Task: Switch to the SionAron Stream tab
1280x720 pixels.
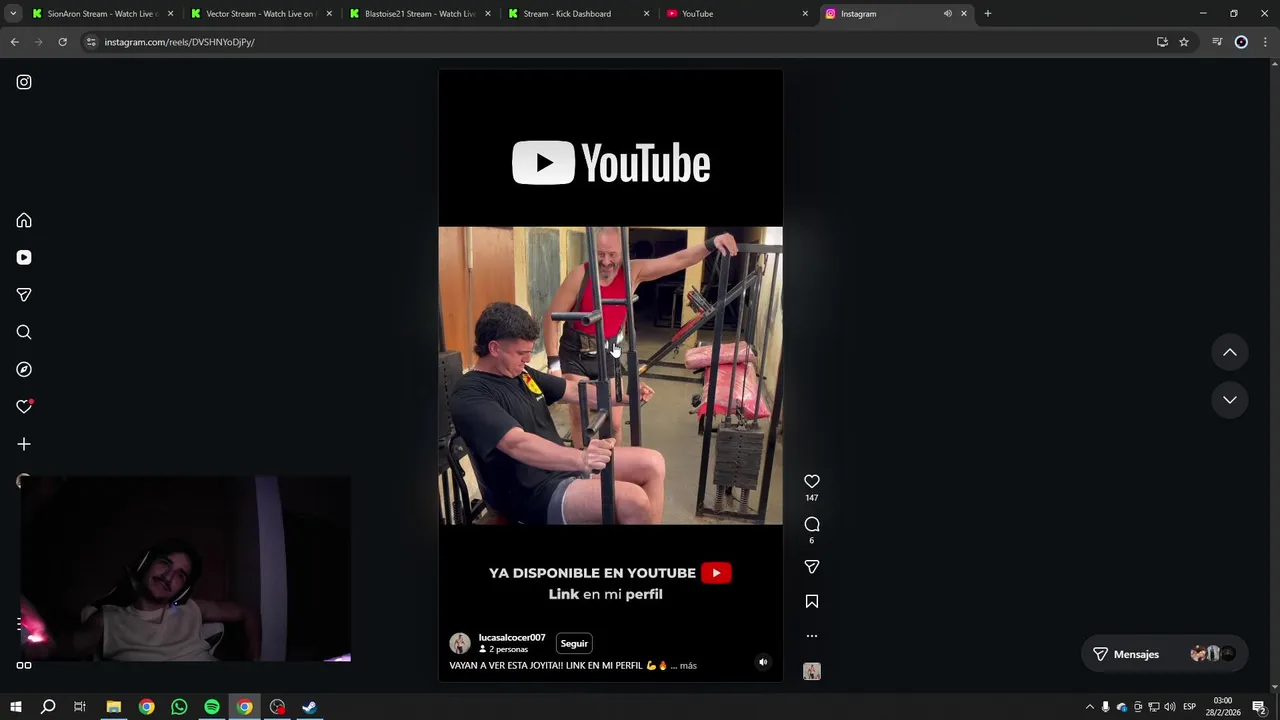Action: [x=102, y=14]
